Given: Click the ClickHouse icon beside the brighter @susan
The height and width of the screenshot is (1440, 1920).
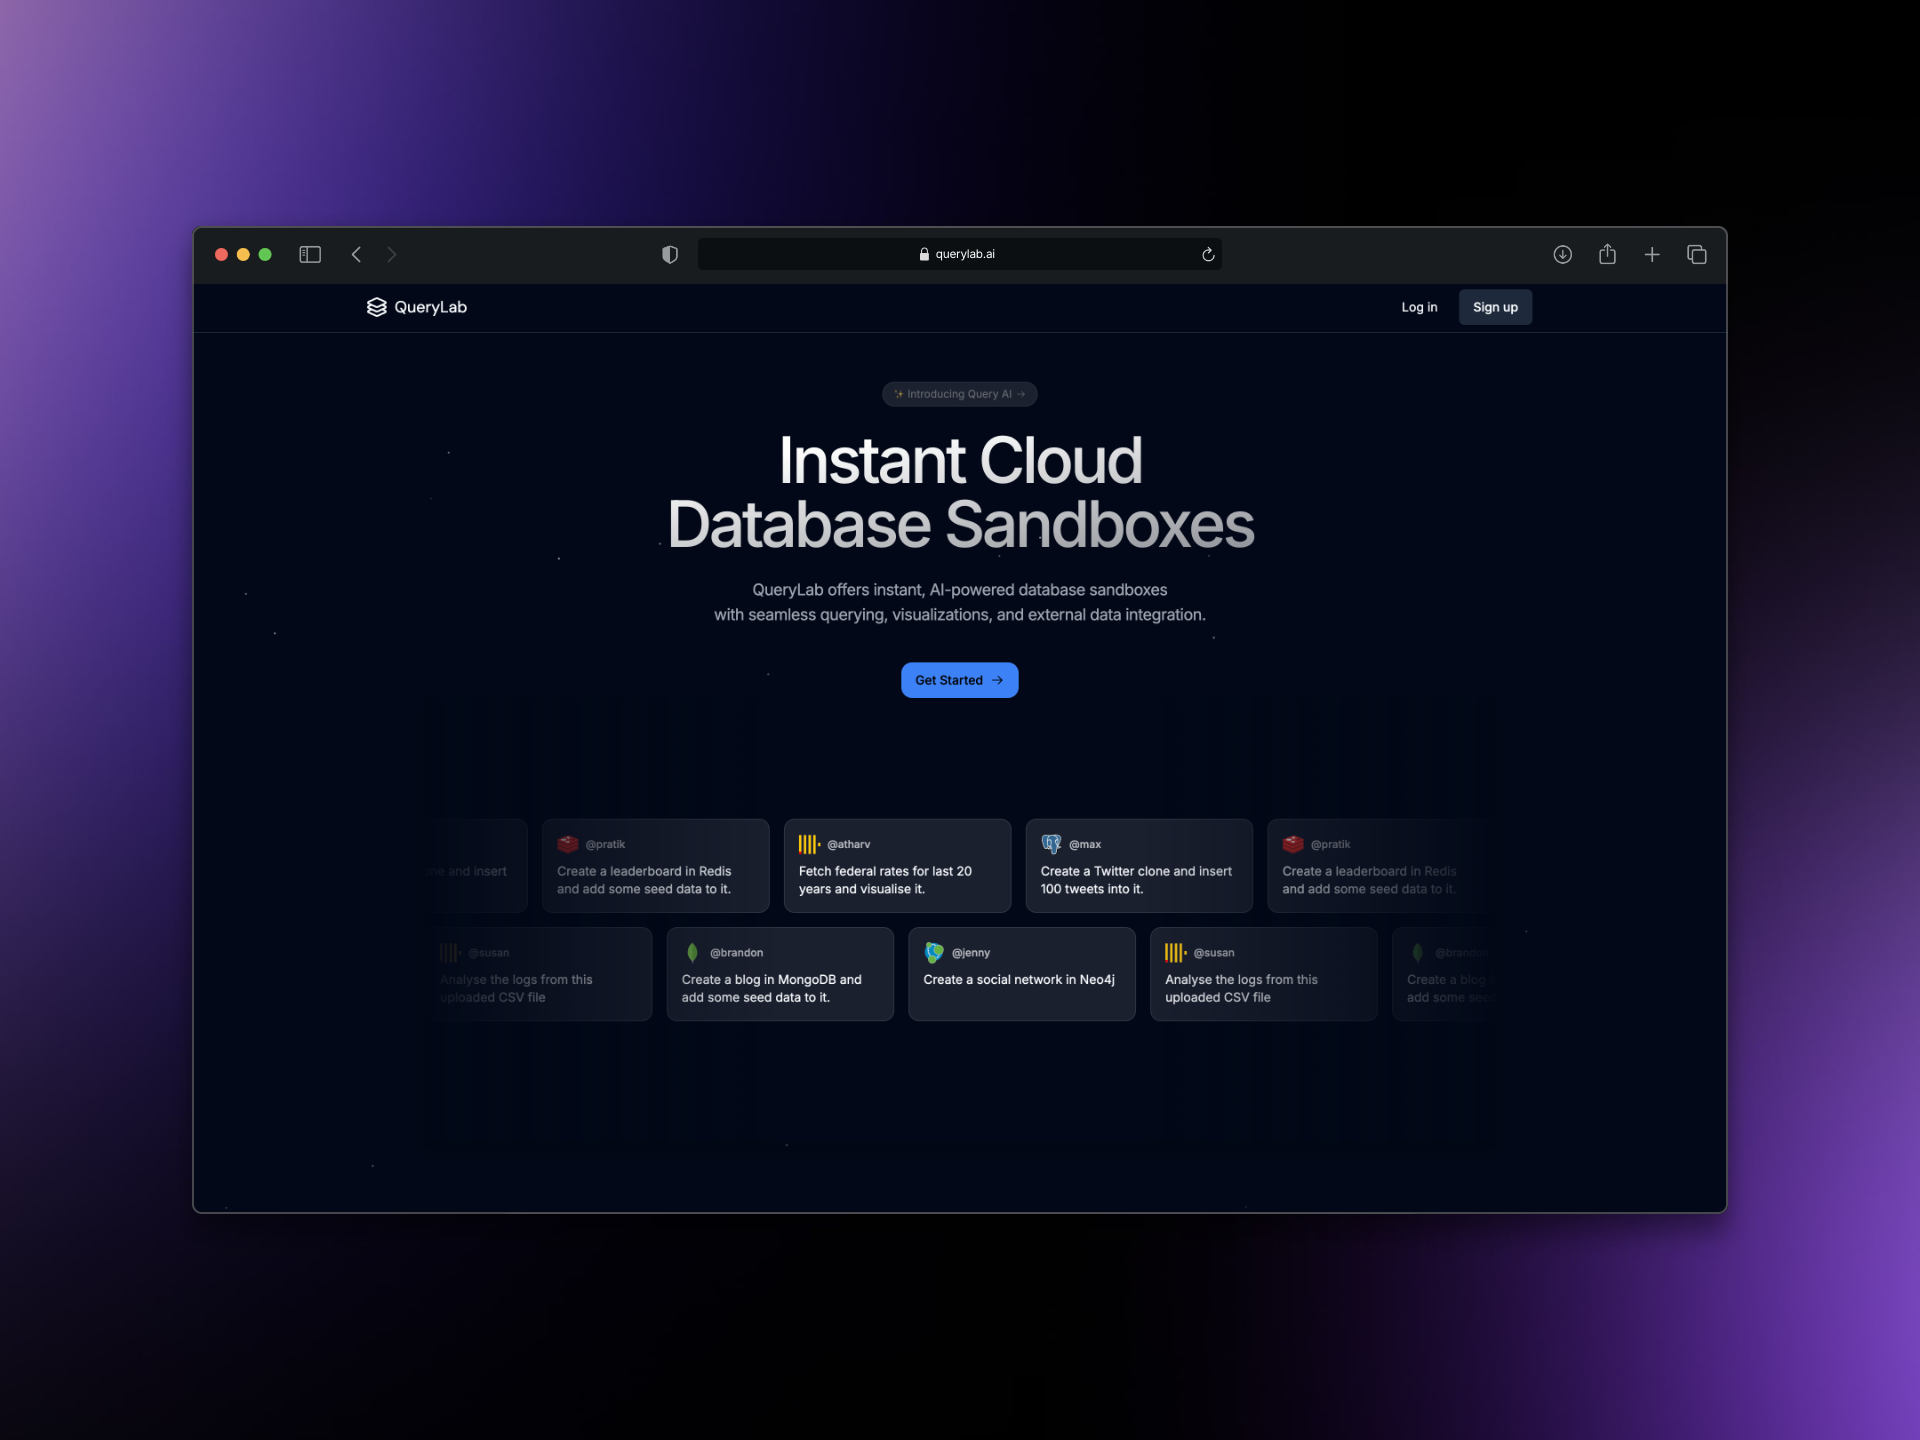Looking at the screenshot, I should point(1175,952).
